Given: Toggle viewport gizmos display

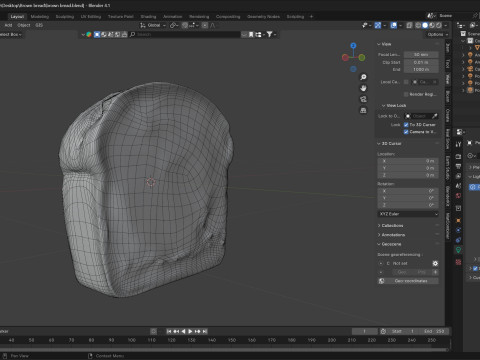Looking at the screenshot, I should [378, 25].
